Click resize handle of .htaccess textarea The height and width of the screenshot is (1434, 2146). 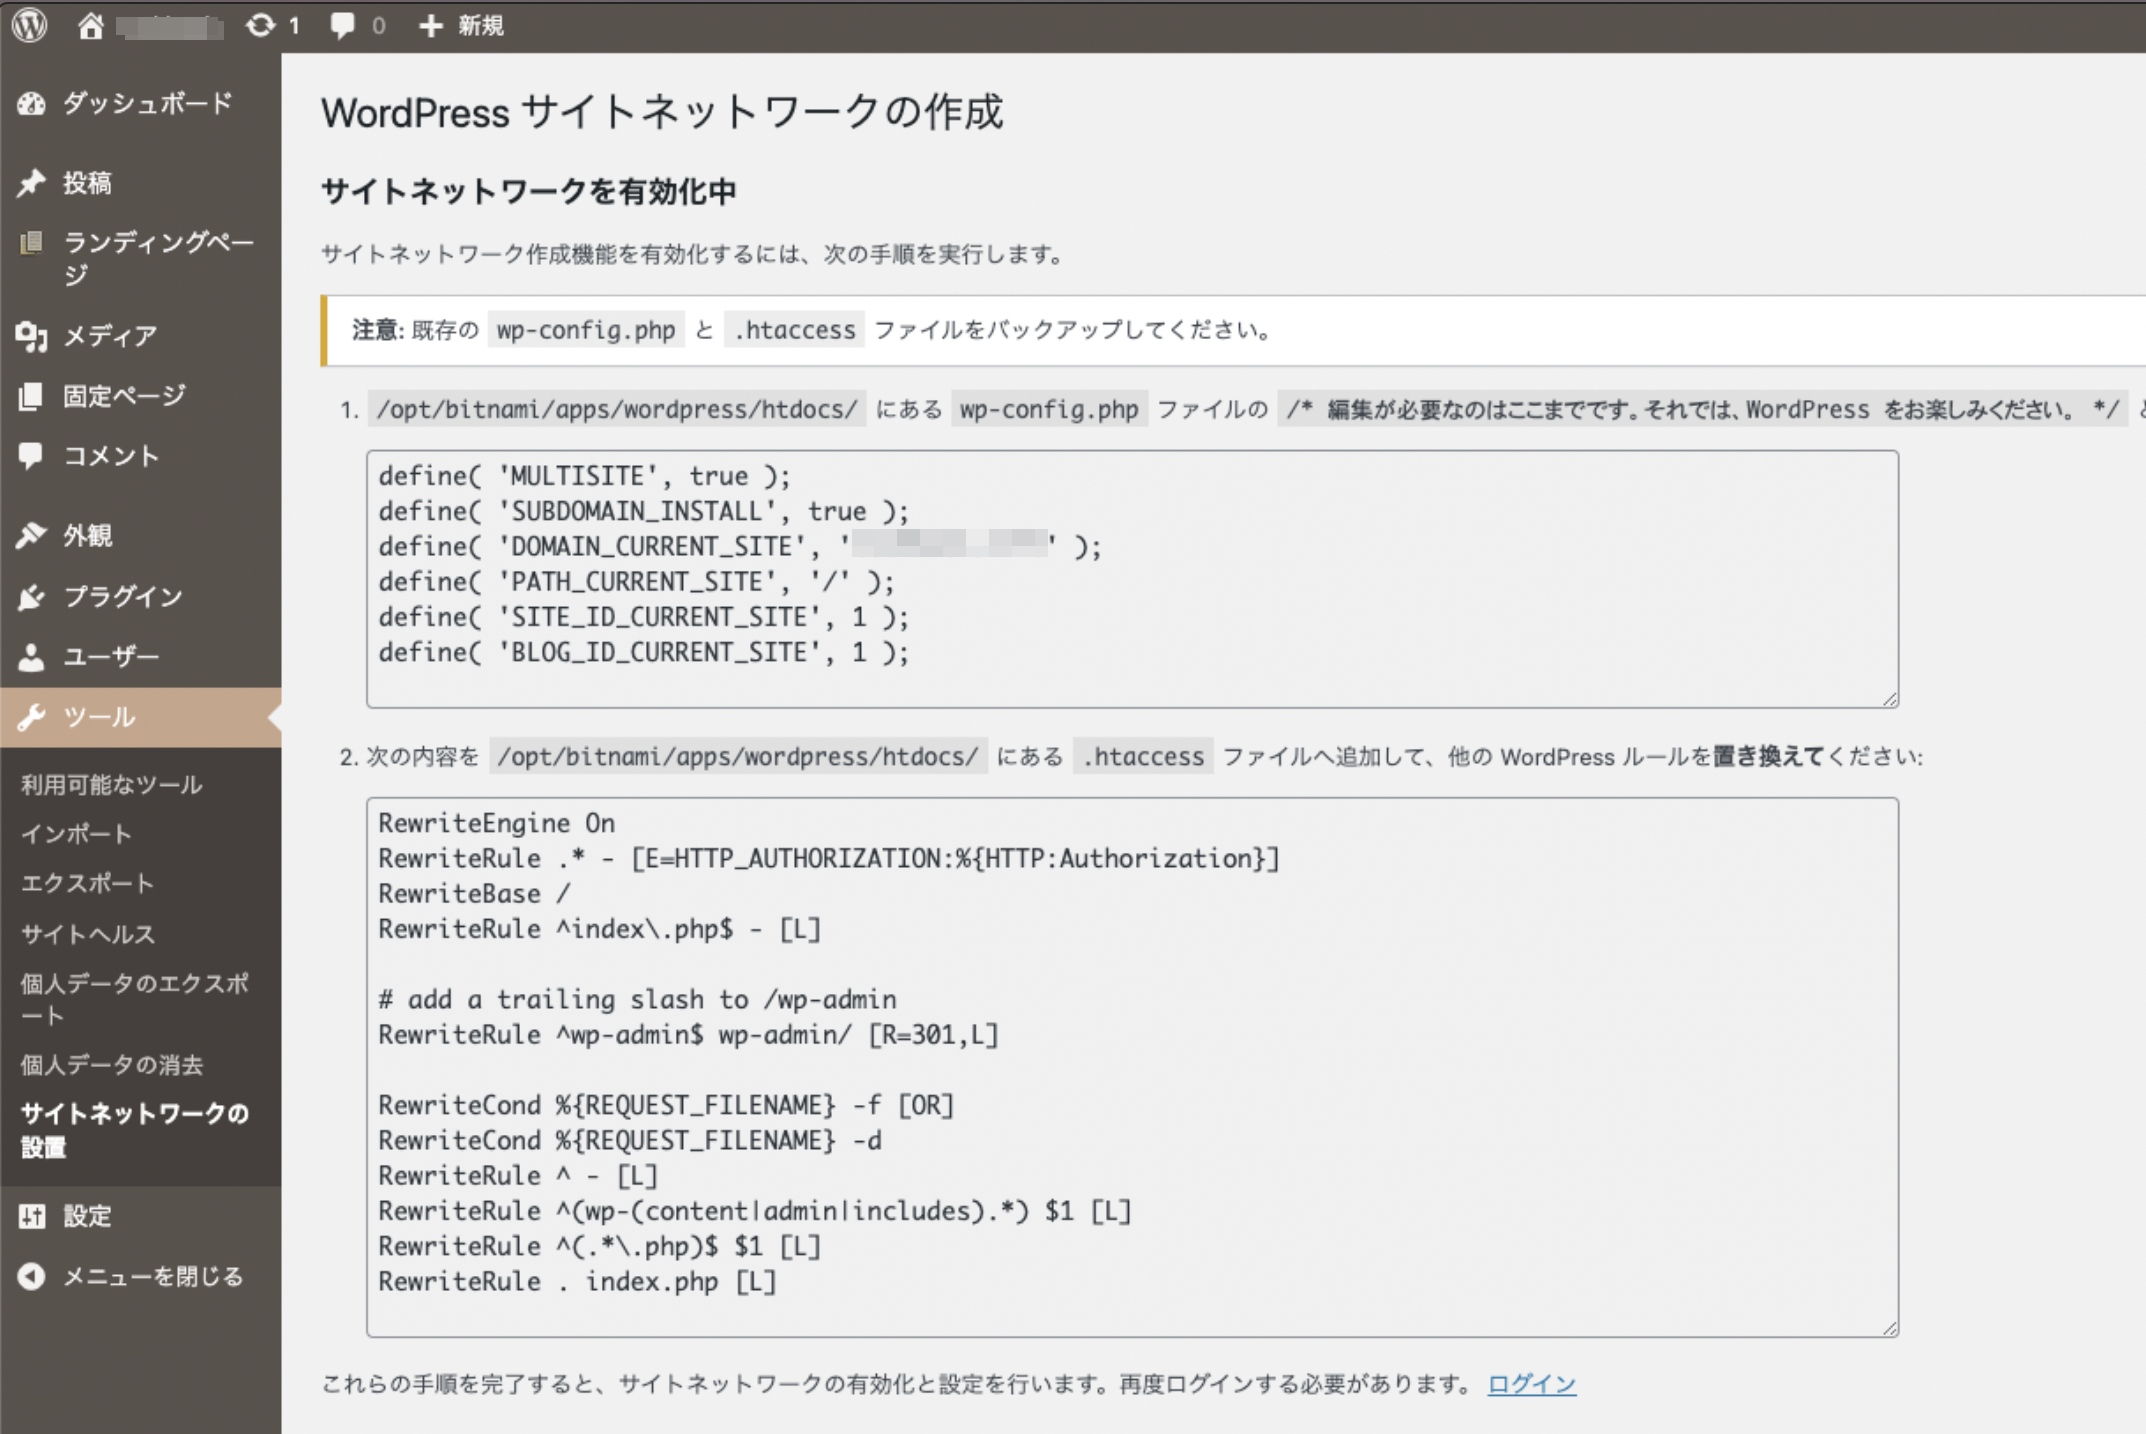coord(1889,1328)
